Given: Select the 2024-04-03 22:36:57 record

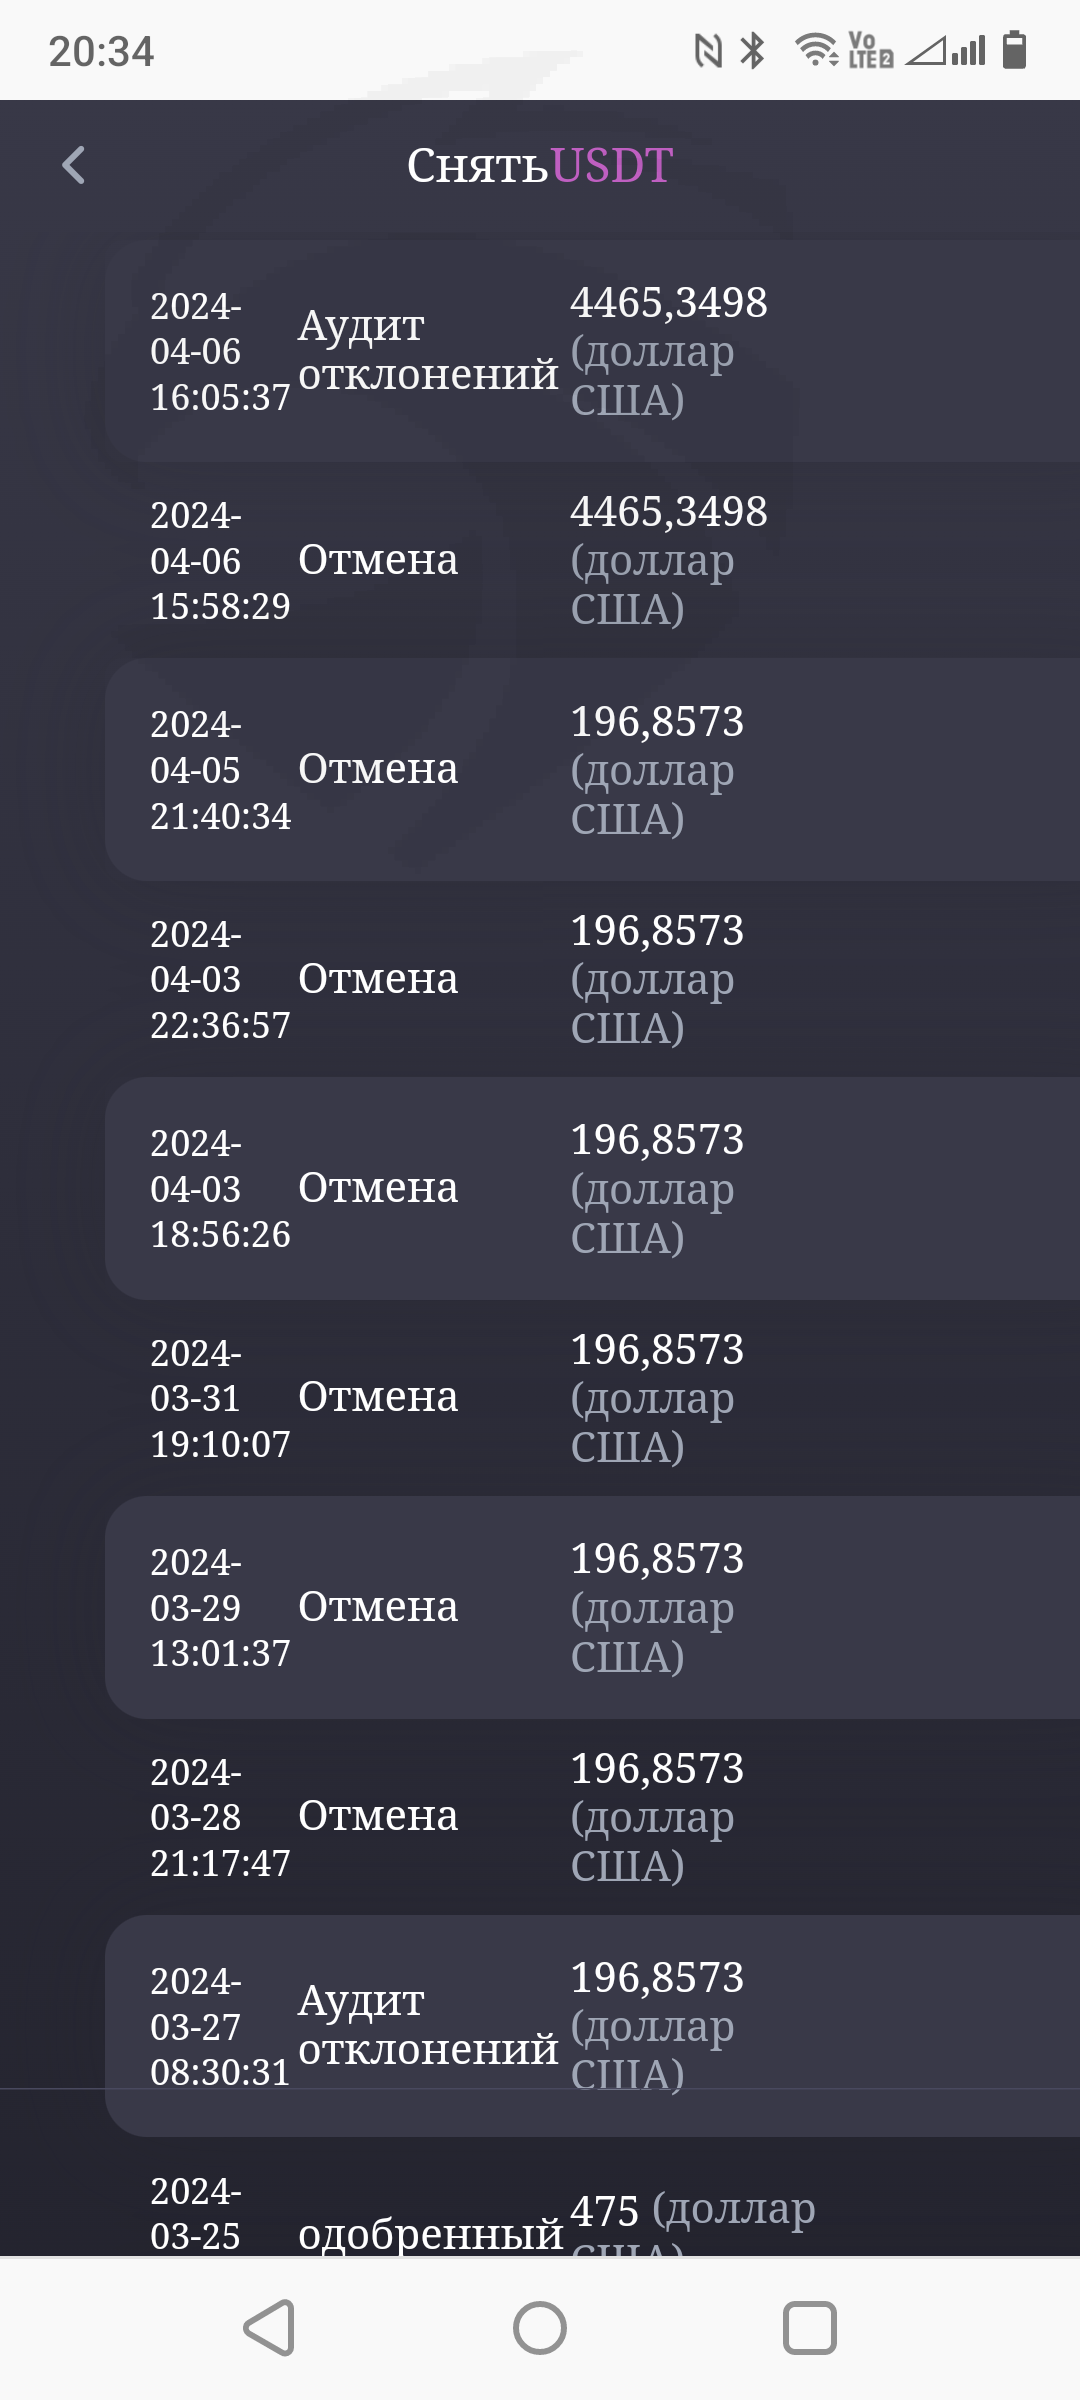Looking at the screenshot, I should (592, 979).
